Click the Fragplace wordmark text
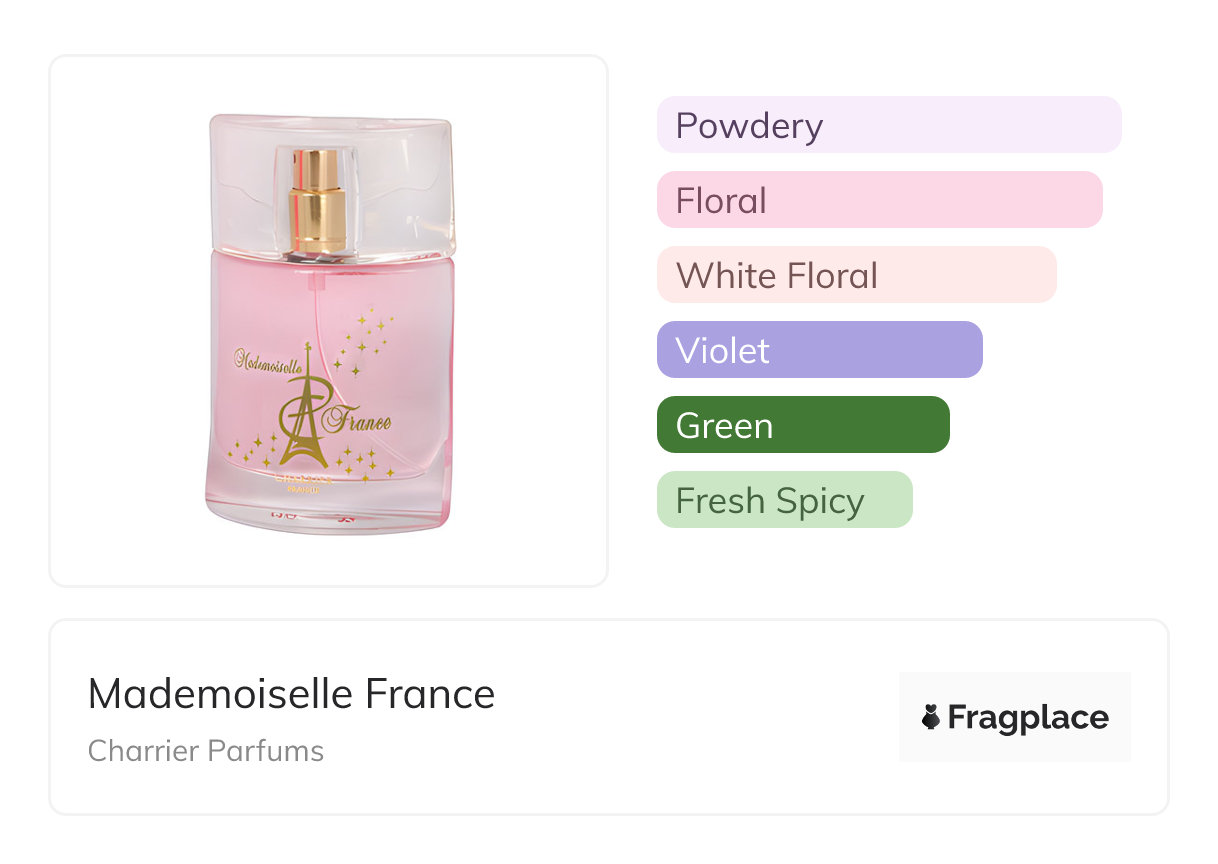 tap(1028, 717)
